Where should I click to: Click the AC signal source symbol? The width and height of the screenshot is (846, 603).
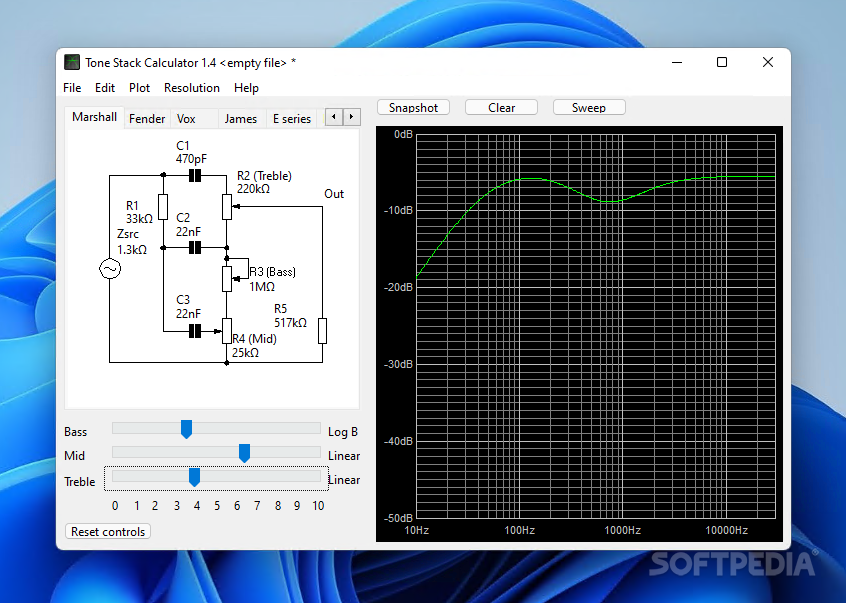[x=110, y=269]
